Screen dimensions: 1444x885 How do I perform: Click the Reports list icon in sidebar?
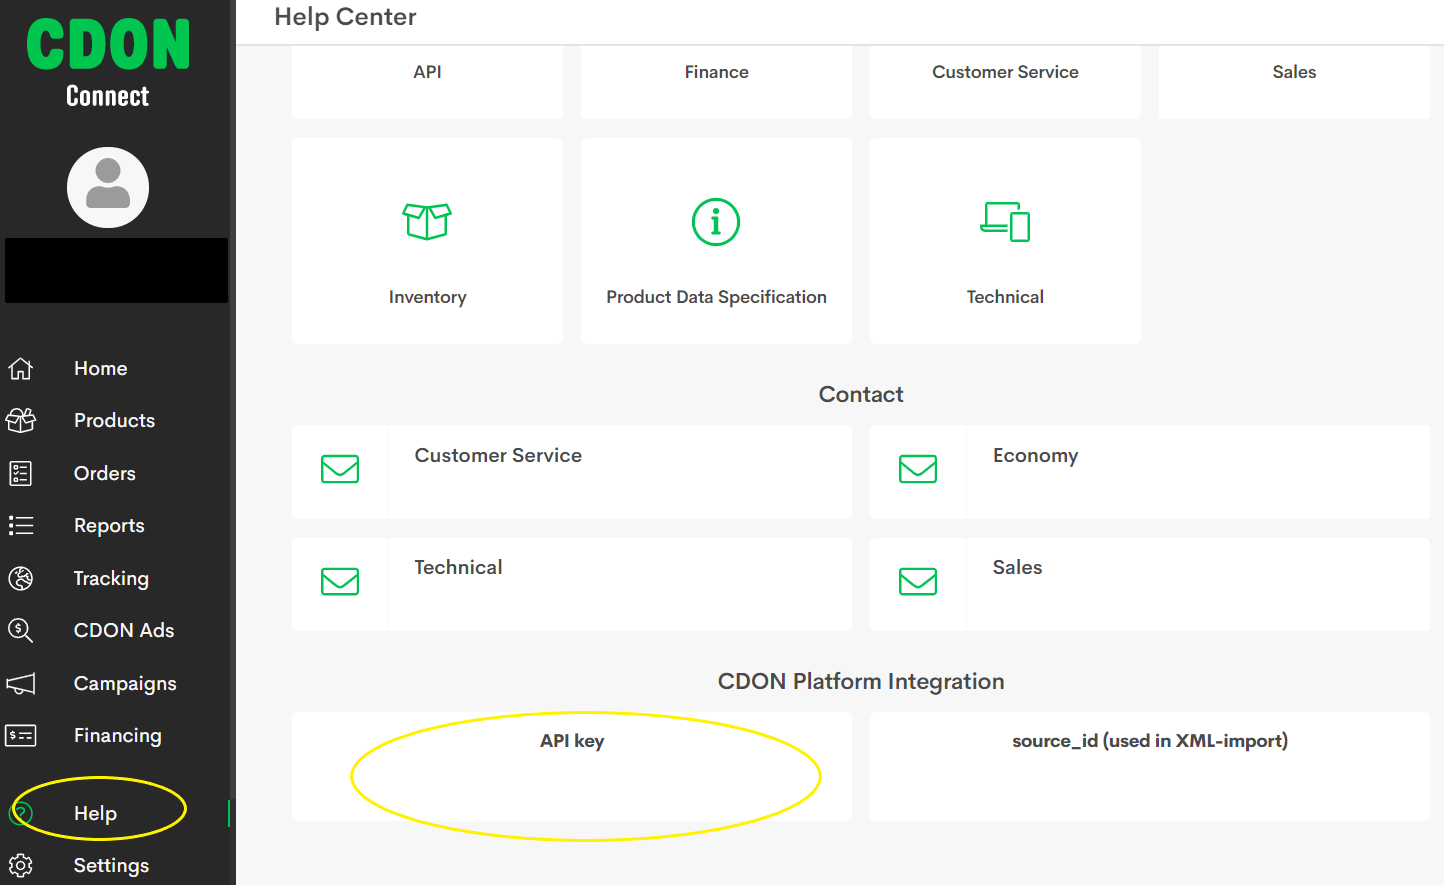point(21,525)
